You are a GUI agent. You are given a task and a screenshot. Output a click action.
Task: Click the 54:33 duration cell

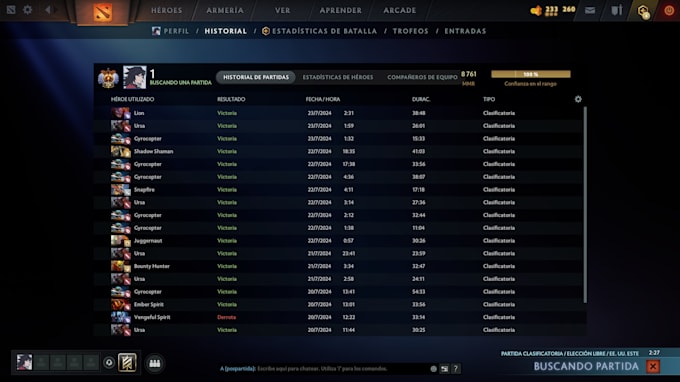[418, 292]
